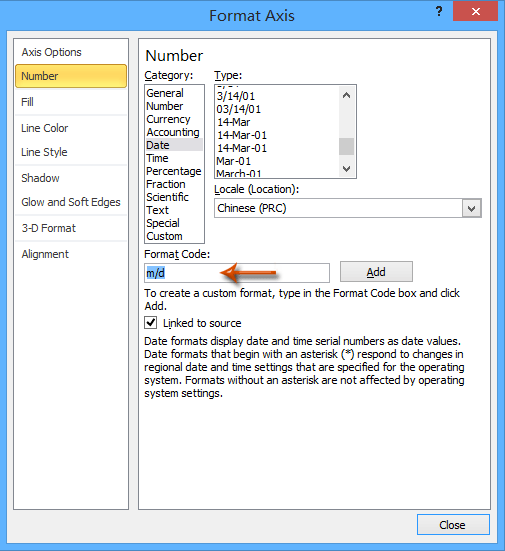Choose the 14-Mar date type
The image size is (505, 551).
coord(277,122)
